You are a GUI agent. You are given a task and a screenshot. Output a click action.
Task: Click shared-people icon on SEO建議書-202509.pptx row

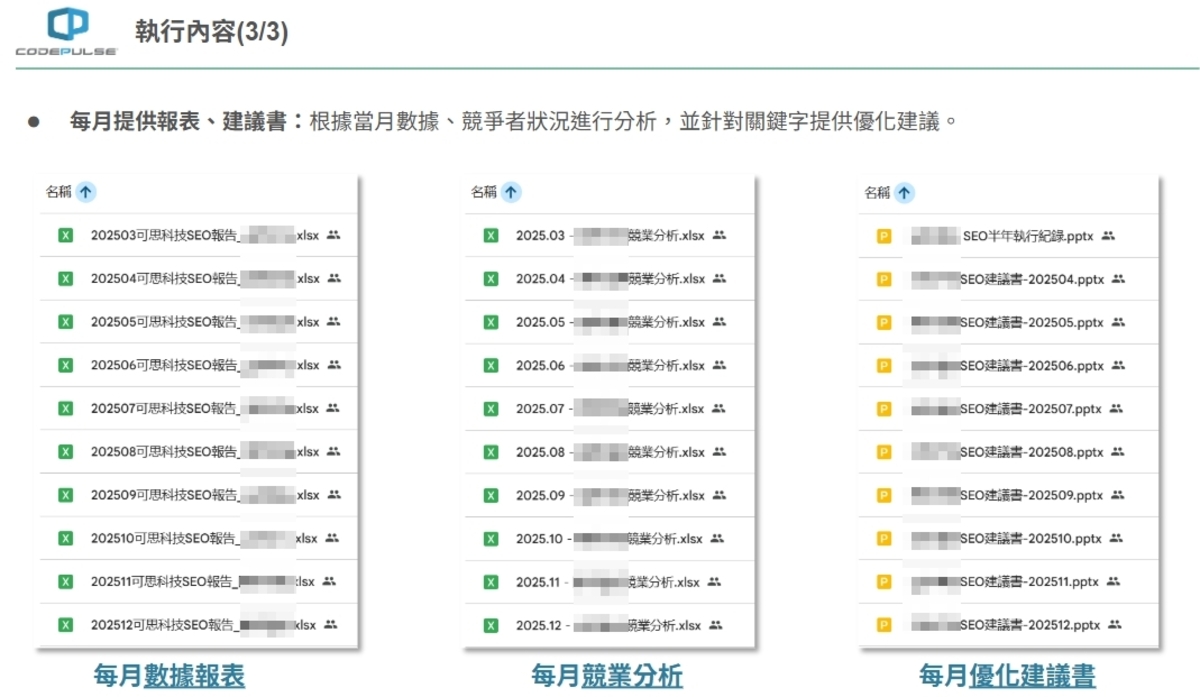(x=1118, y=495)
